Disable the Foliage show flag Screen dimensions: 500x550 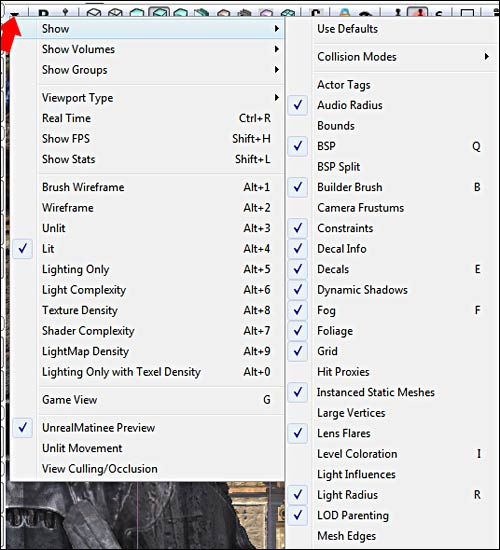393,331
